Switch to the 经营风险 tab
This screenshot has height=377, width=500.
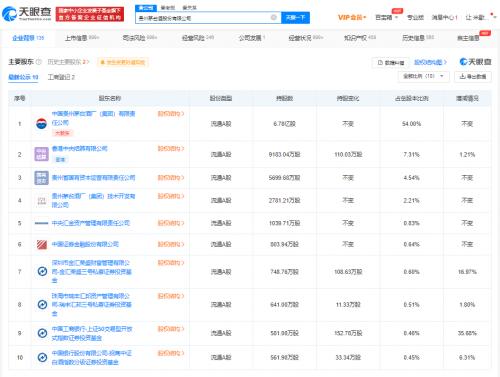coord(198,38)
